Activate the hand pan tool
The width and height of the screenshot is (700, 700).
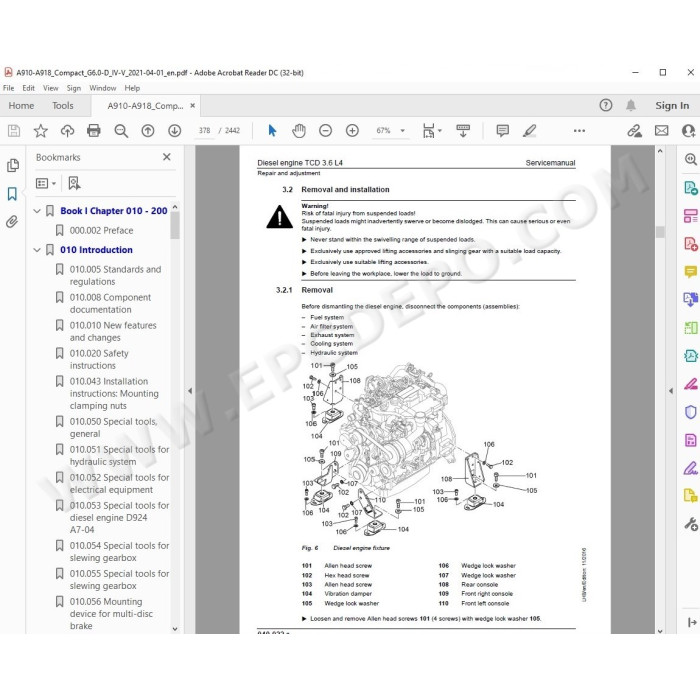(299, 131)
